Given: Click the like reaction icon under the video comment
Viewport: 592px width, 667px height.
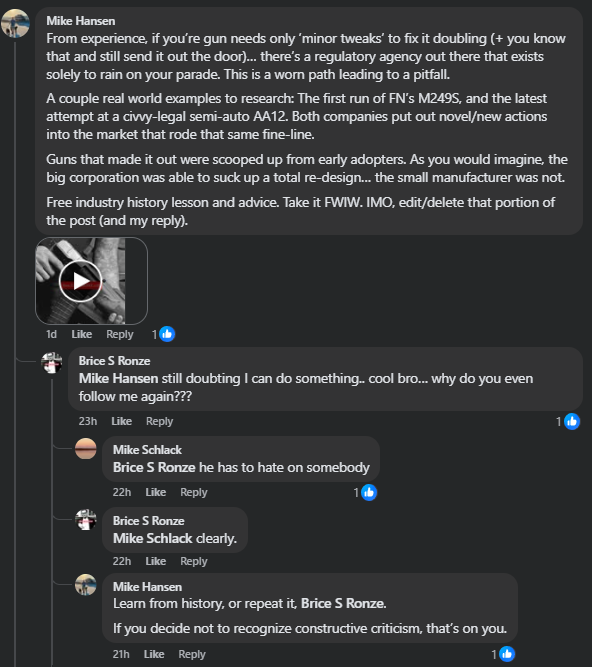Looking at the screenshot, I should tap(167, 334).
